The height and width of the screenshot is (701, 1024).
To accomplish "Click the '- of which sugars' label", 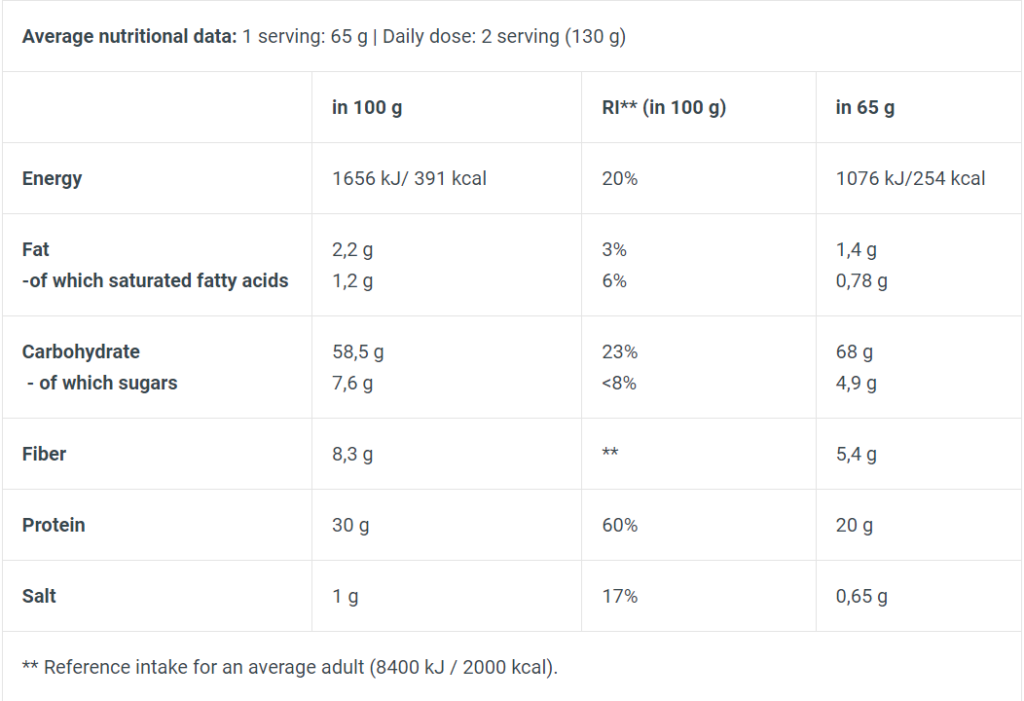I will click(x=102, y=383).
